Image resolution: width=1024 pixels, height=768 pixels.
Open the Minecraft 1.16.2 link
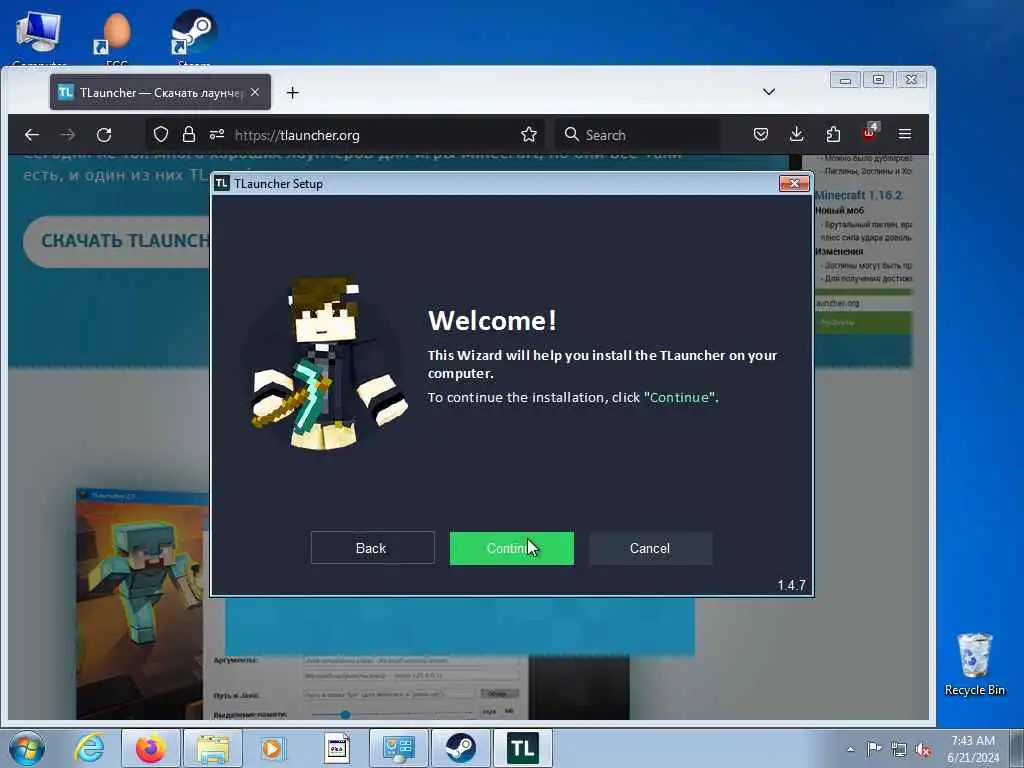coord(858,195)
